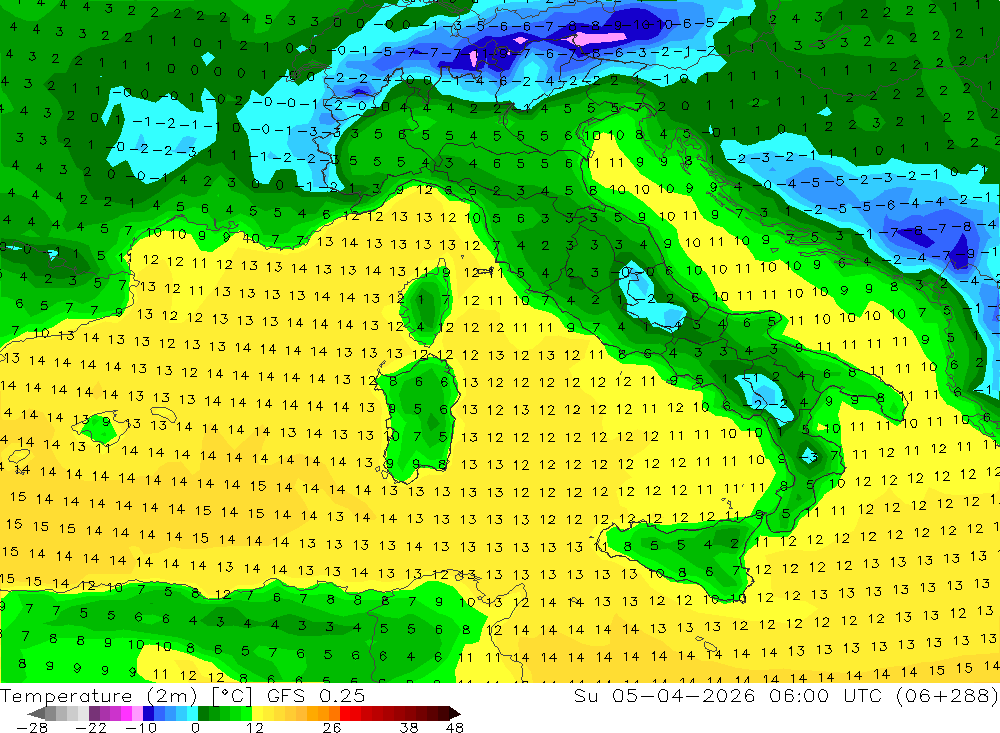This screenshot has width=1000, height=733.
Task: Click the "-10" legend label
Action: 141,728
